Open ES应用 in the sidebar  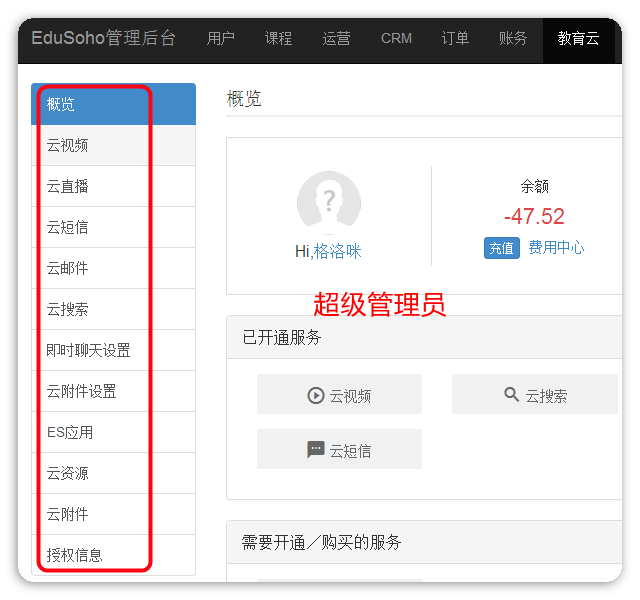tap(113, 432)
